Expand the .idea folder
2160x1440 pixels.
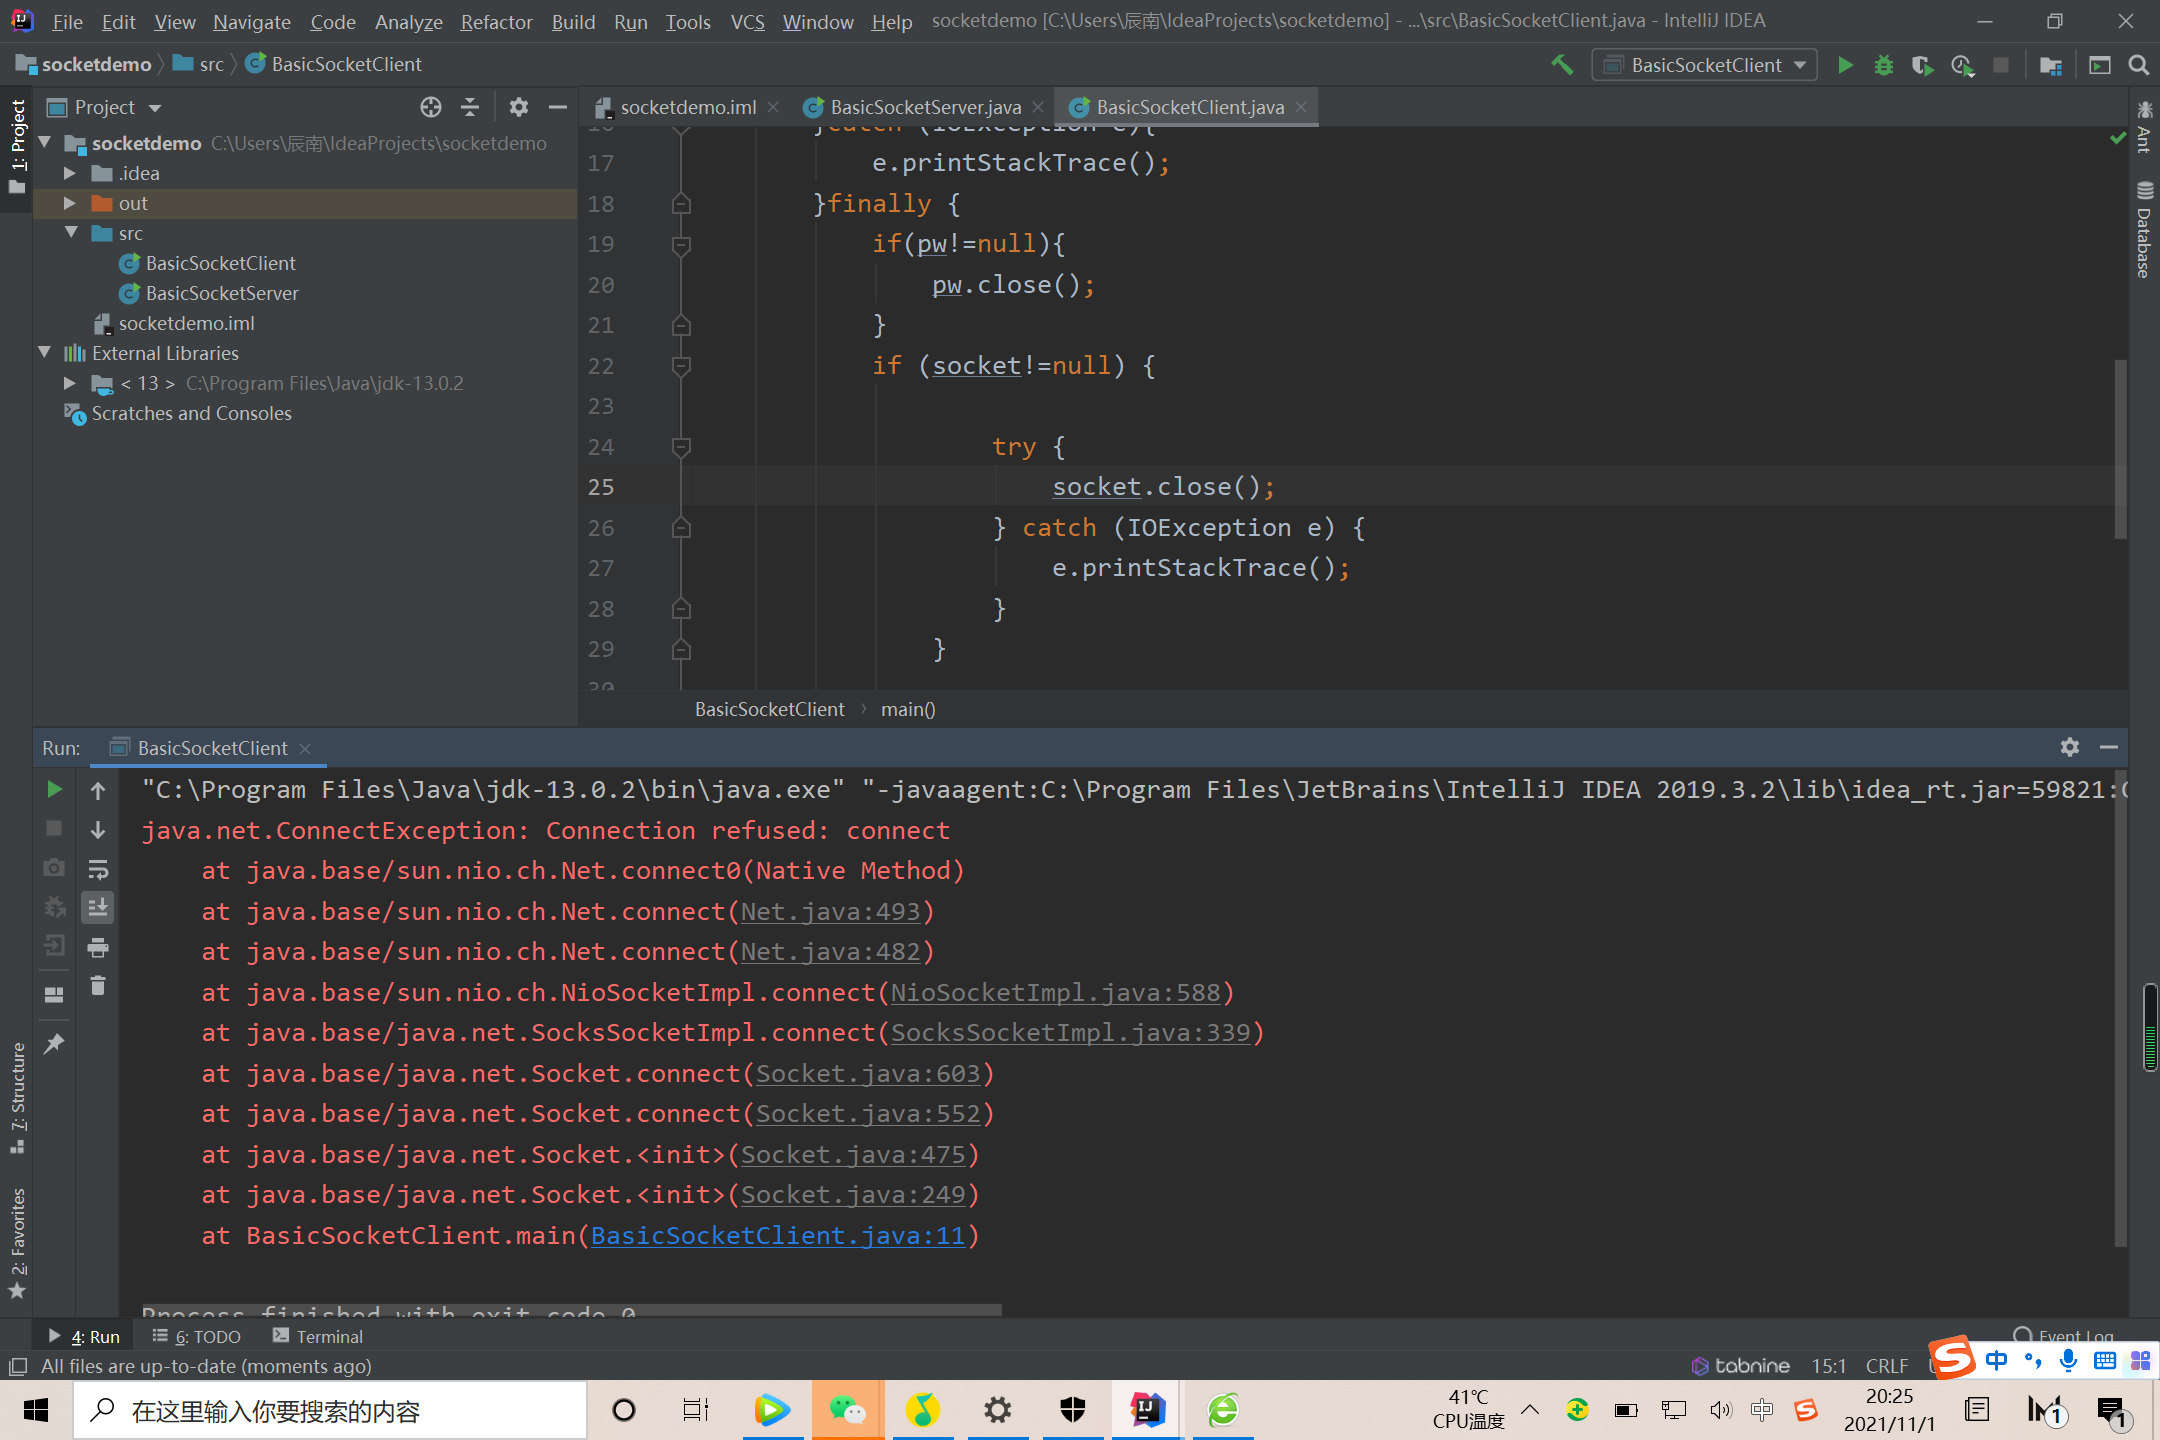pos(70,173)
